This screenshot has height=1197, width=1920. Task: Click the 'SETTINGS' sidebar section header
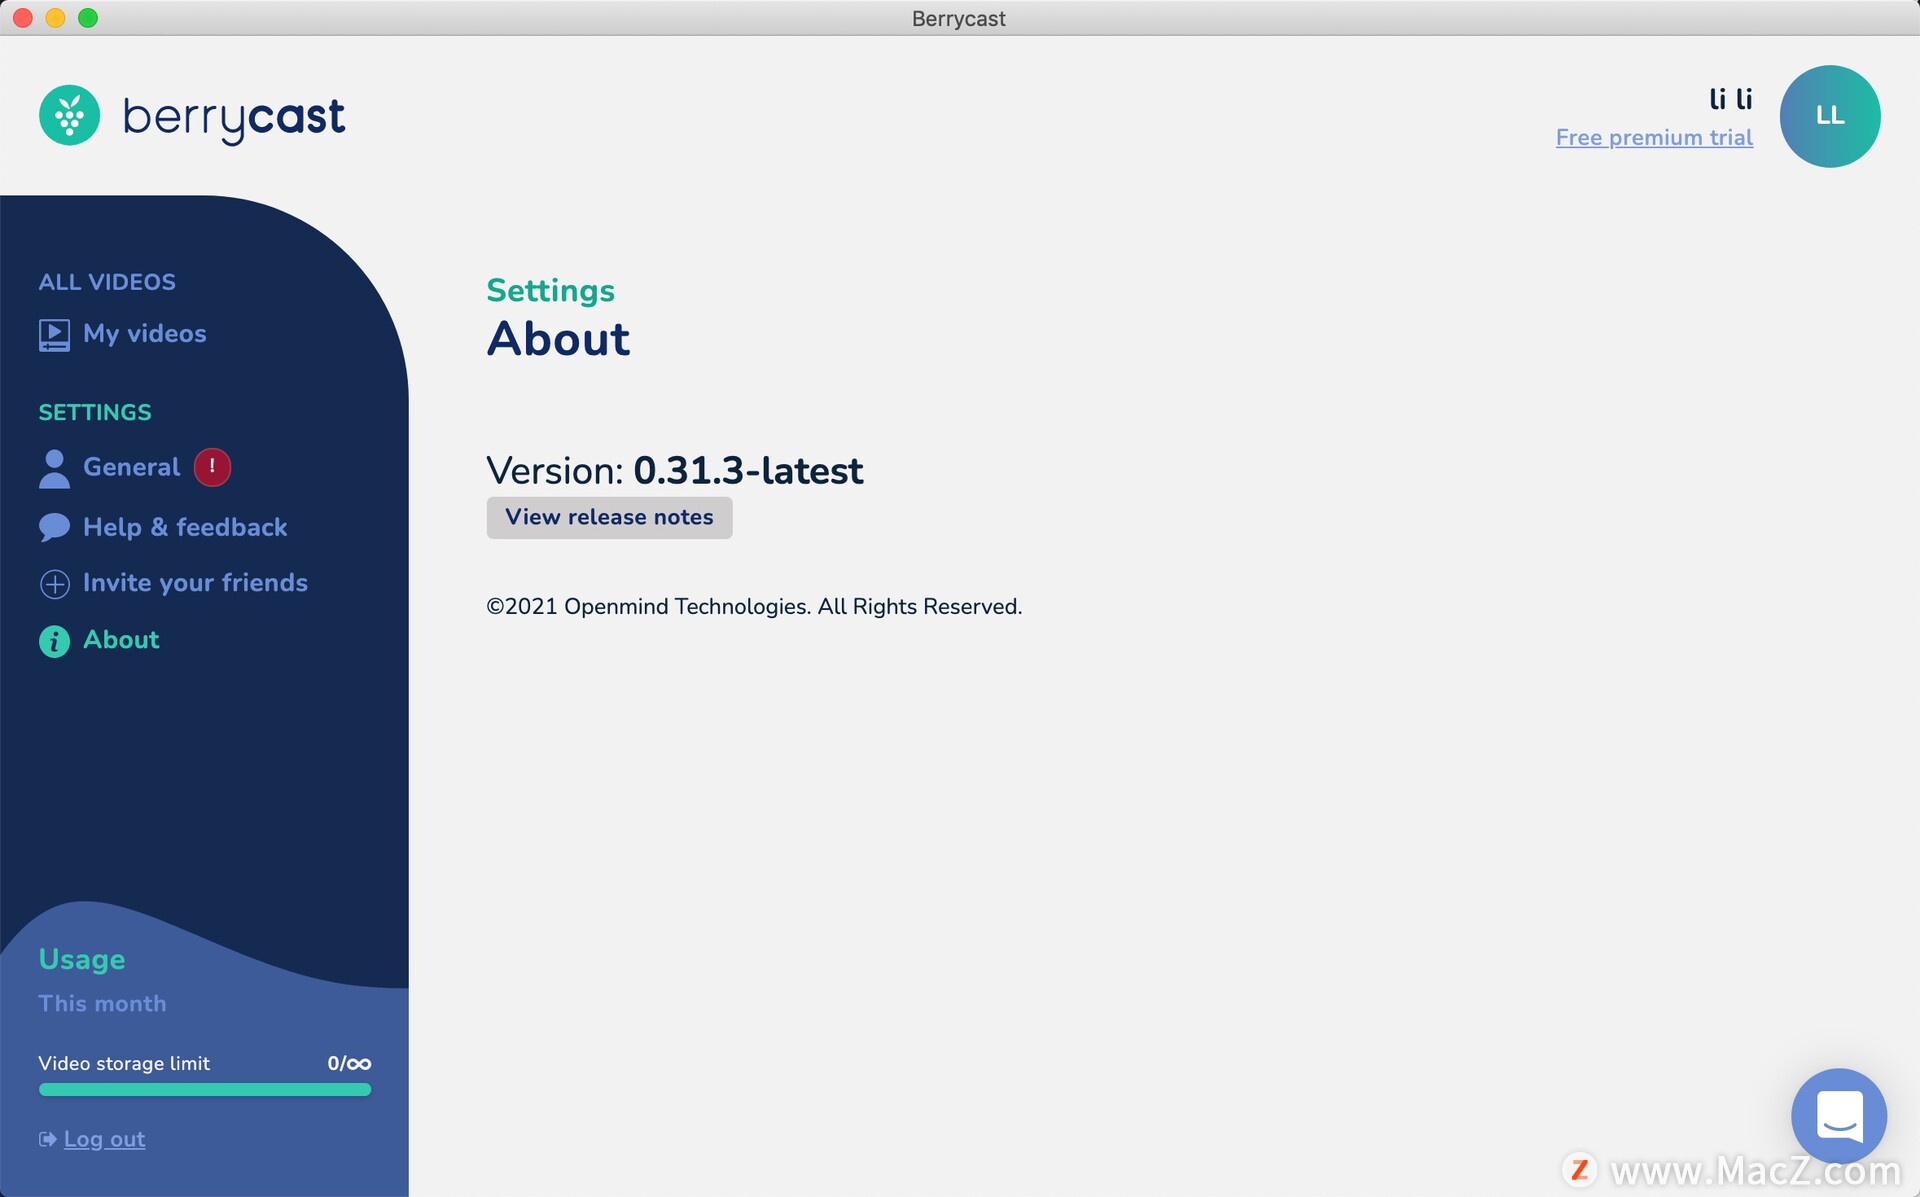[95, 412]
